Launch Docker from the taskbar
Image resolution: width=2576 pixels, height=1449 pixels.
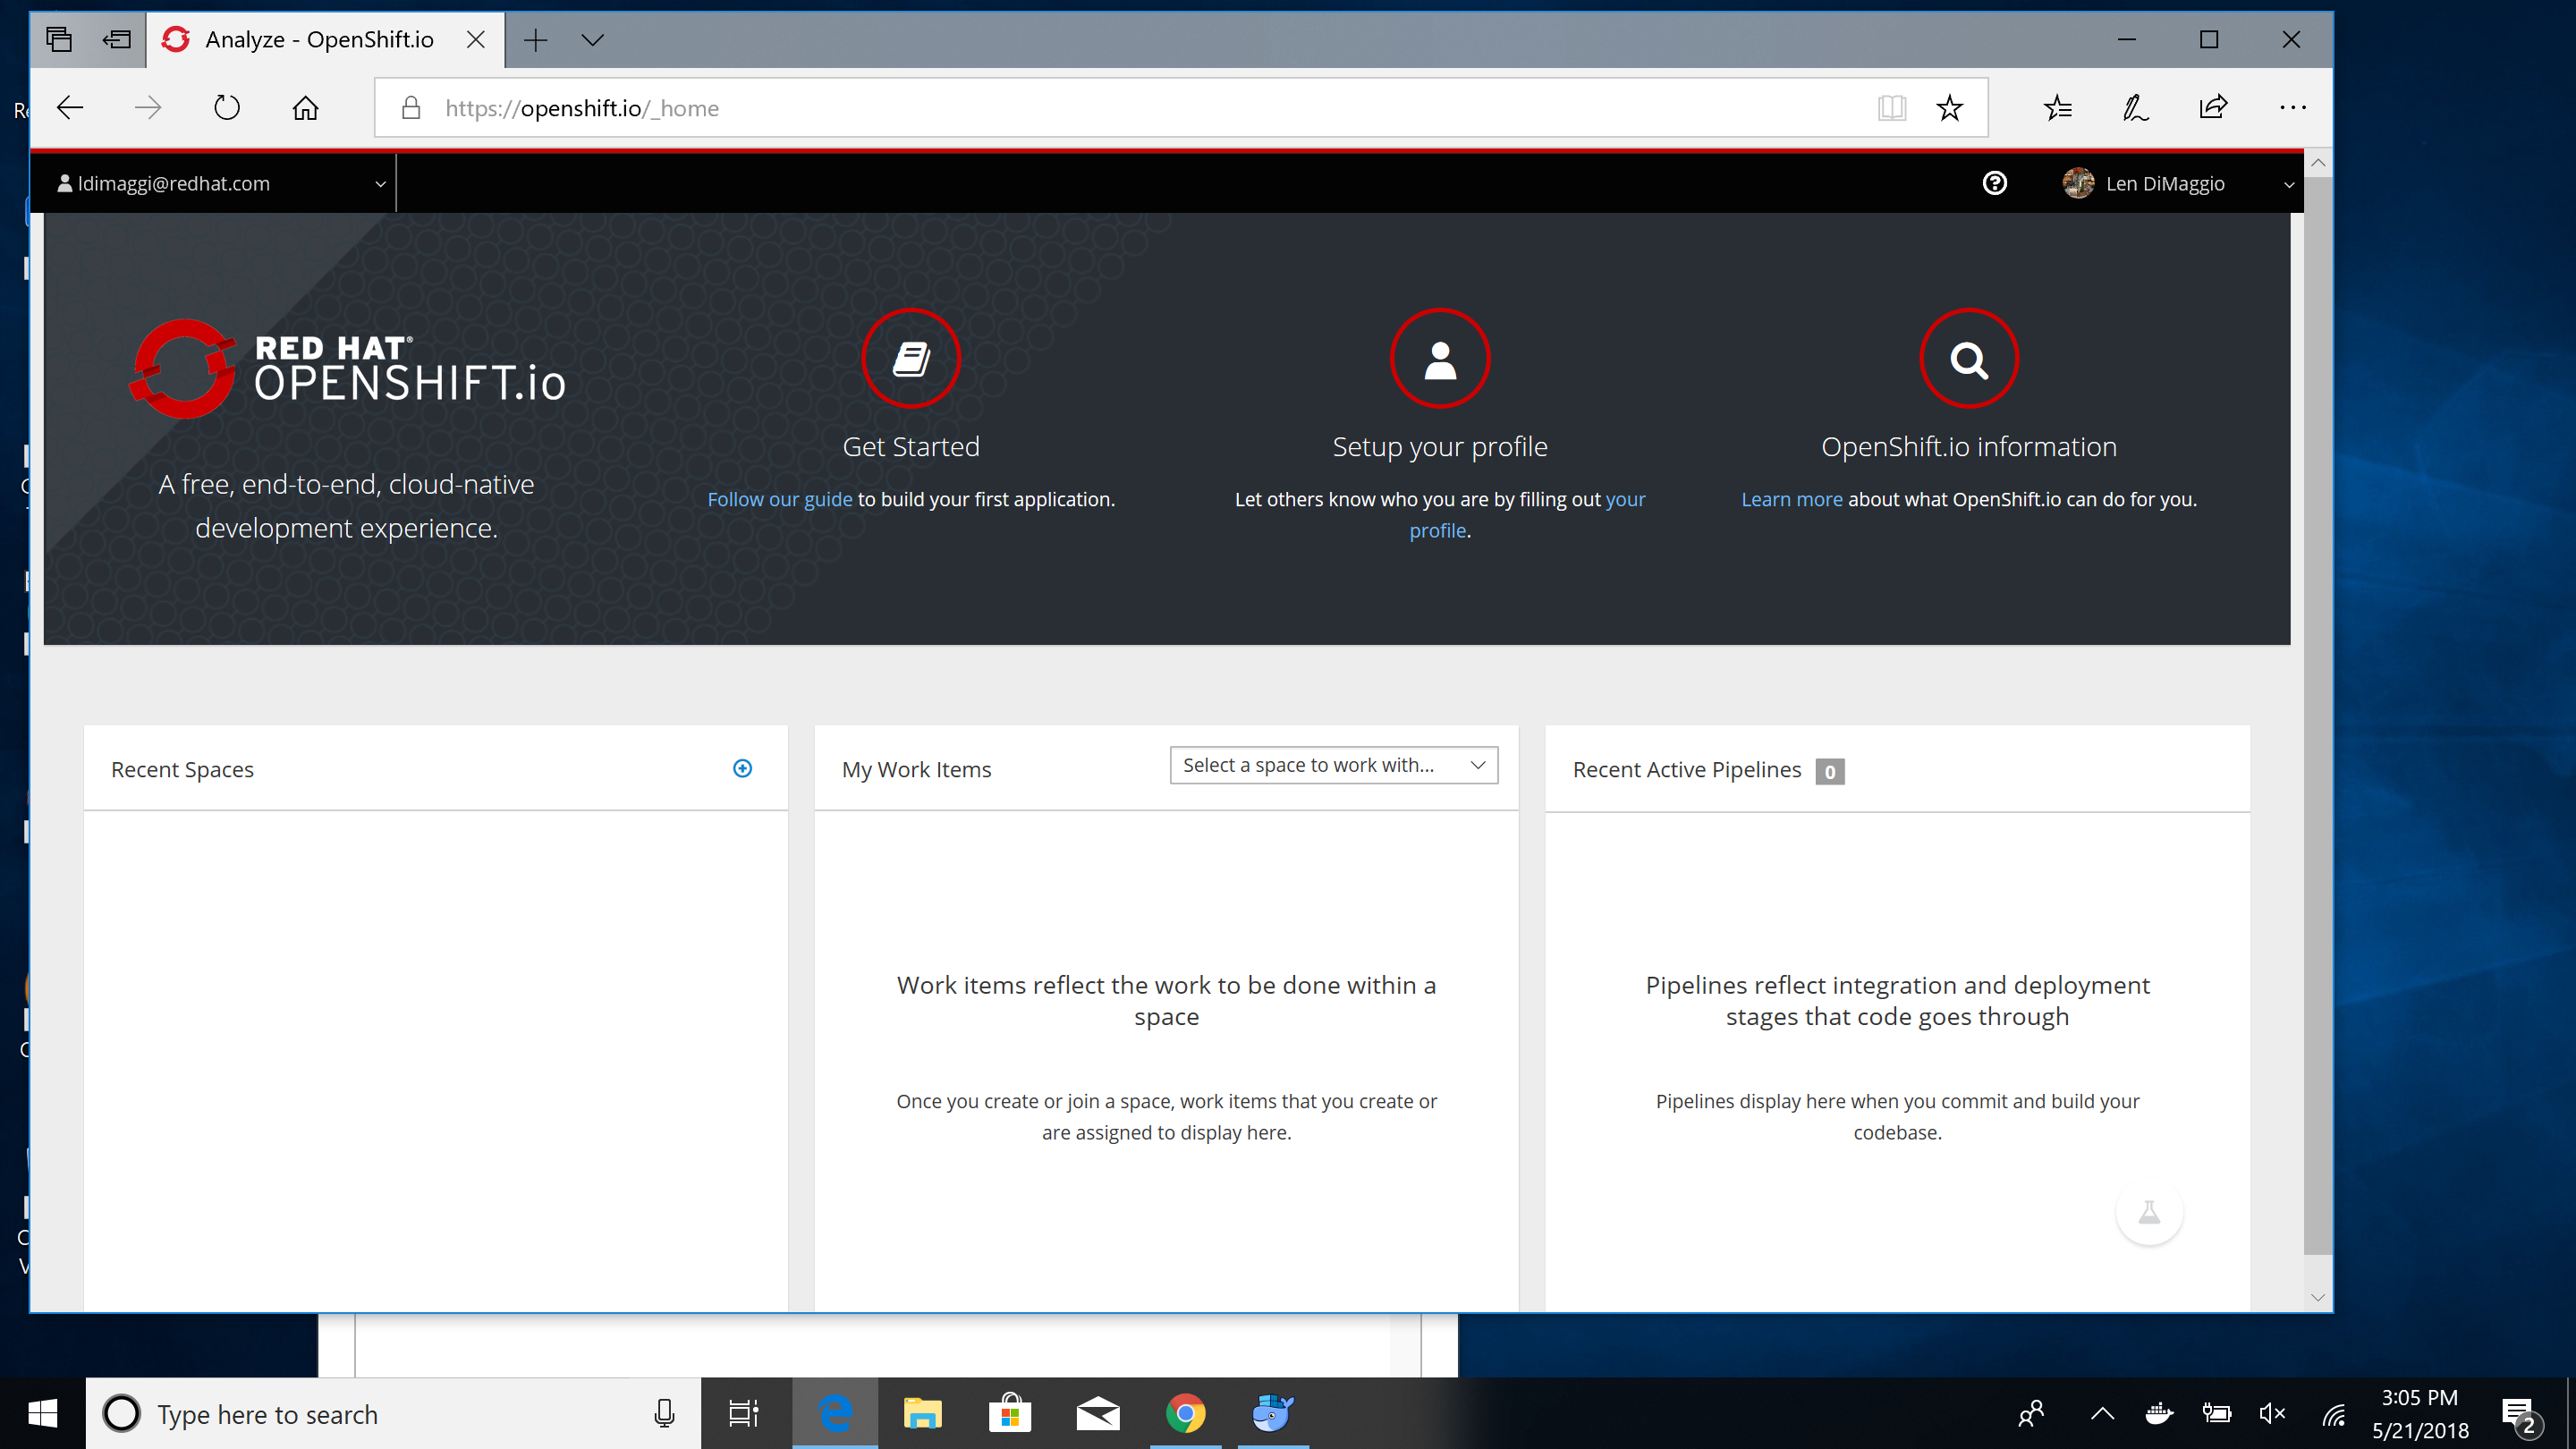1272,1413
